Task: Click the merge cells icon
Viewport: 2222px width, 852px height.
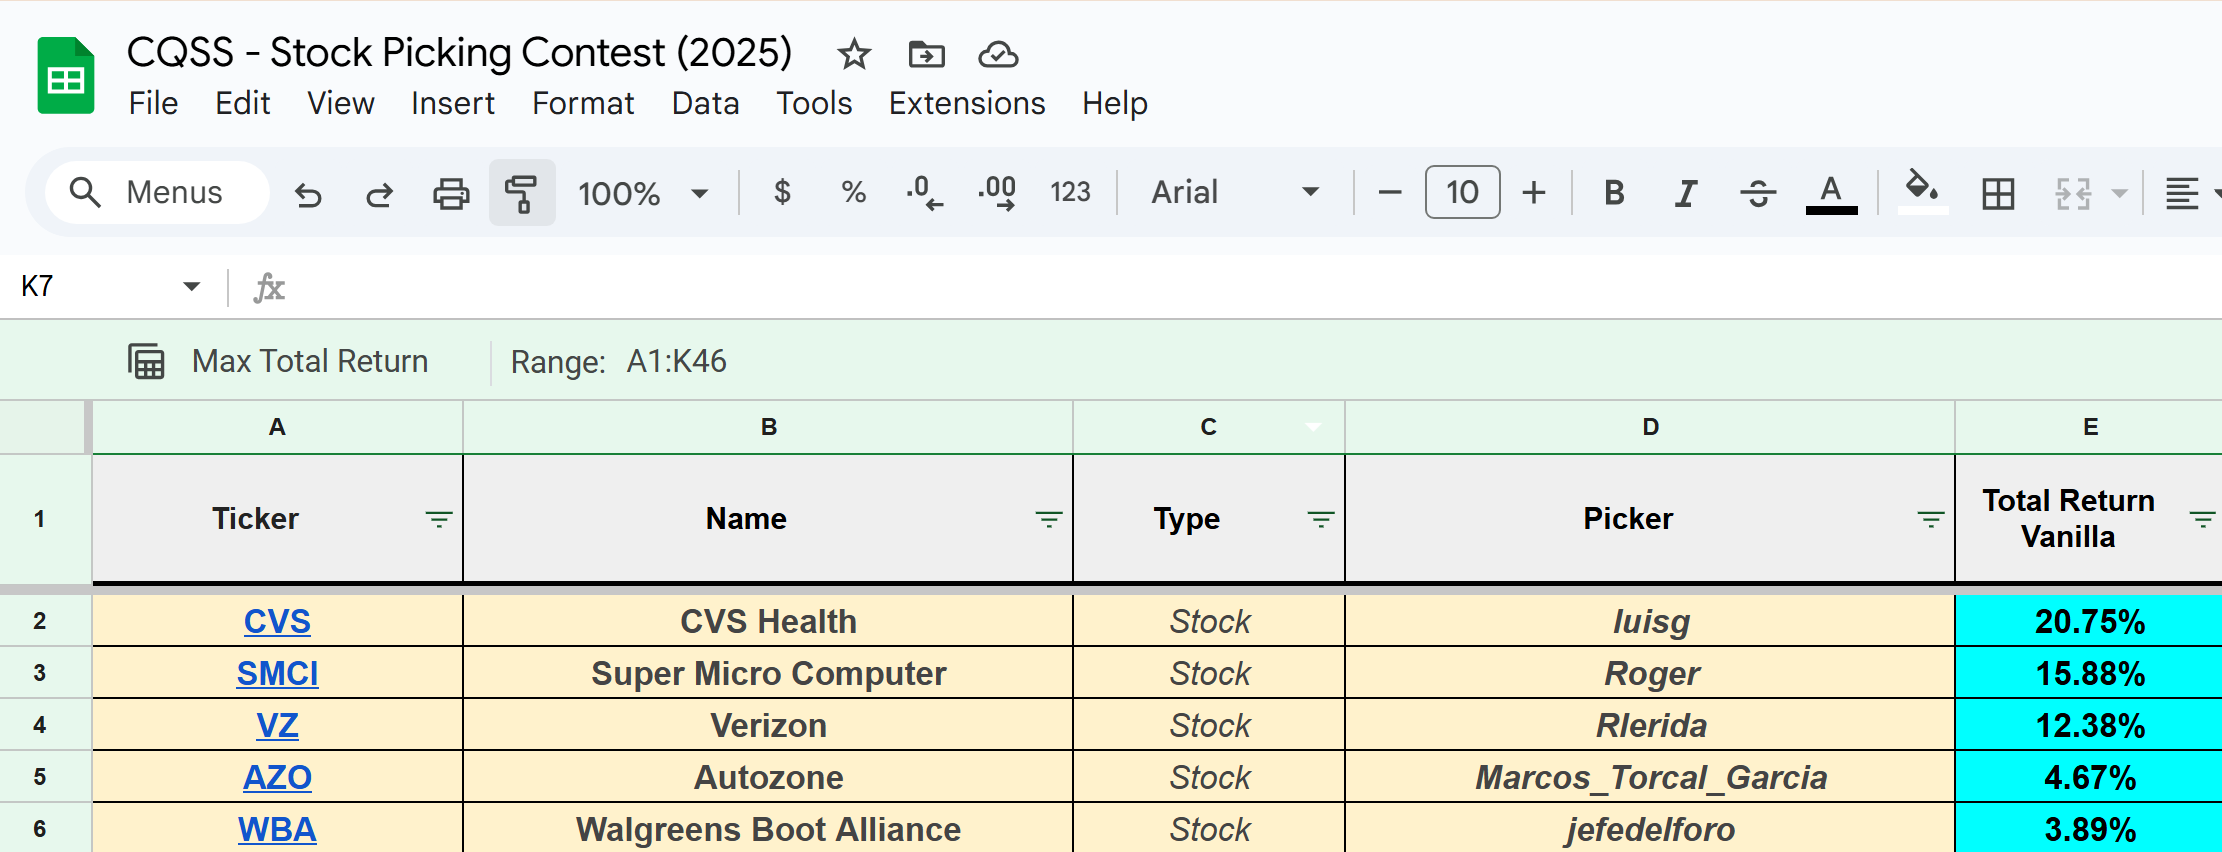Action: (2073, 193)
